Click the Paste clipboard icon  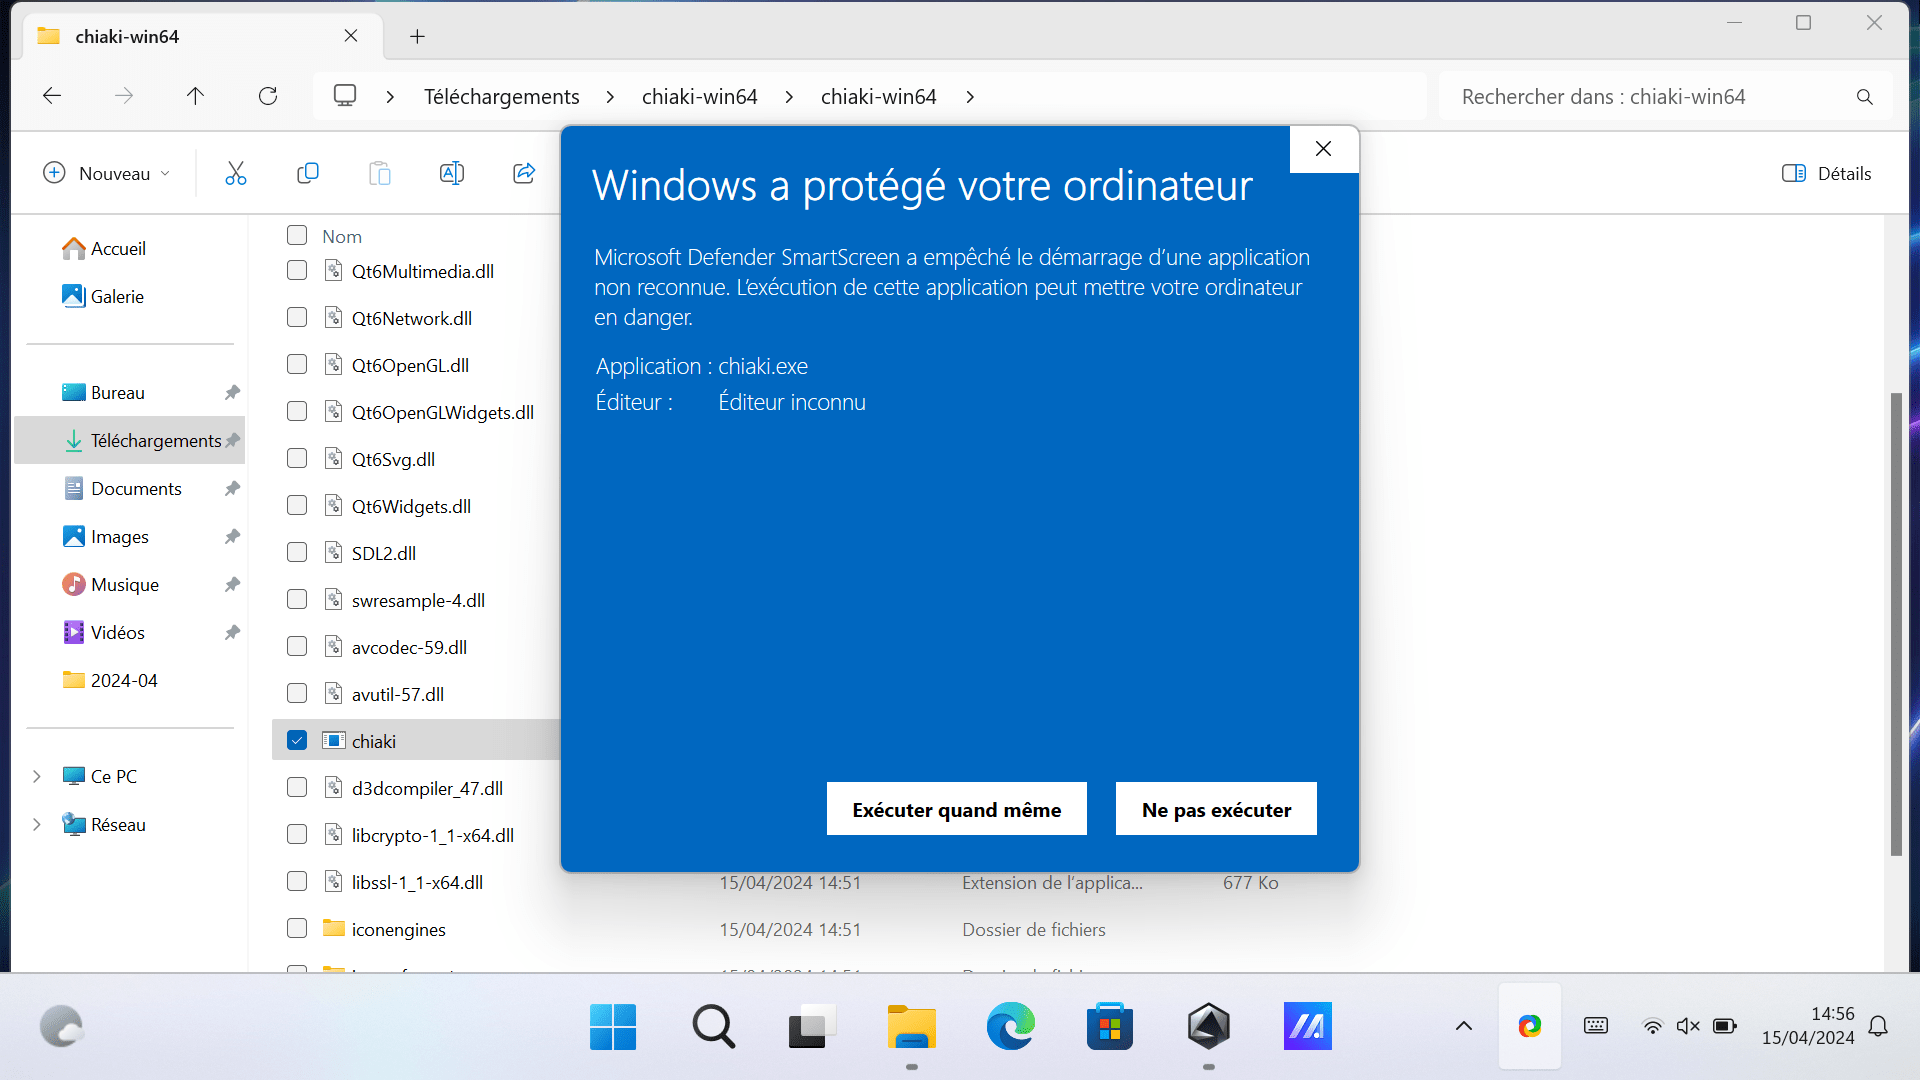pyautogui.click(x=380, y=173)
